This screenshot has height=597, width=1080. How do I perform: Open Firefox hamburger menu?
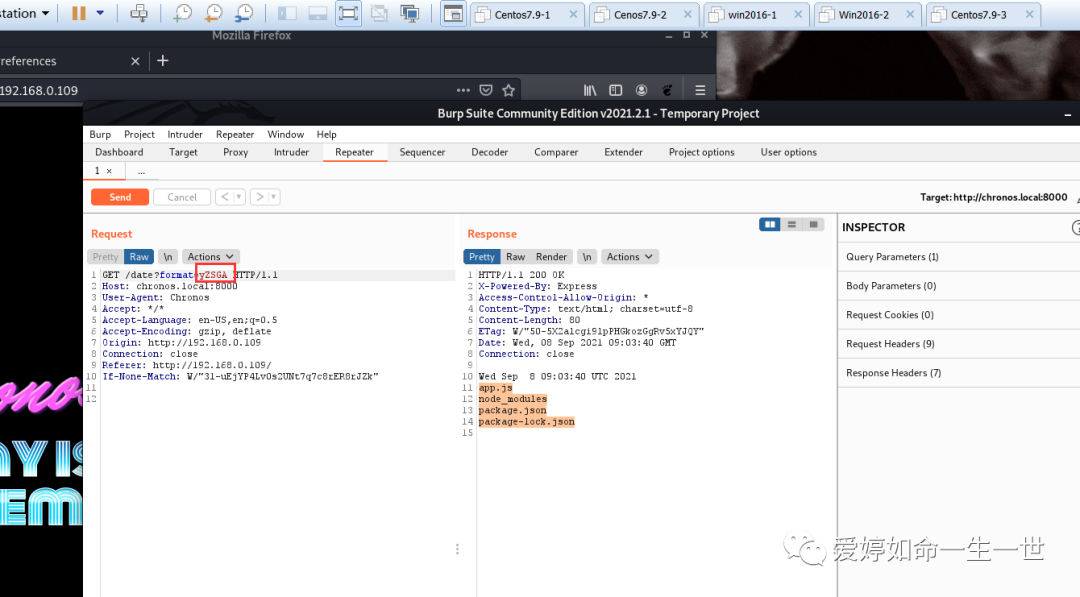(700, 90)
